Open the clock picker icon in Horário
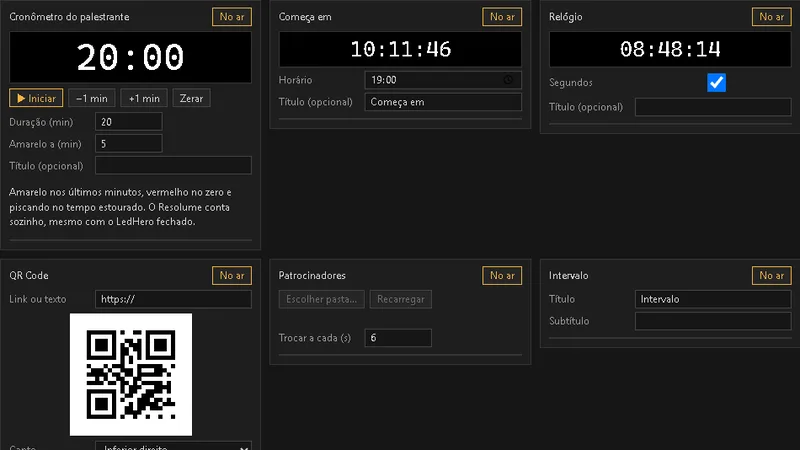The height and width of the screenshot is (450, 800). pyautogui.click(x=508, y=80)
